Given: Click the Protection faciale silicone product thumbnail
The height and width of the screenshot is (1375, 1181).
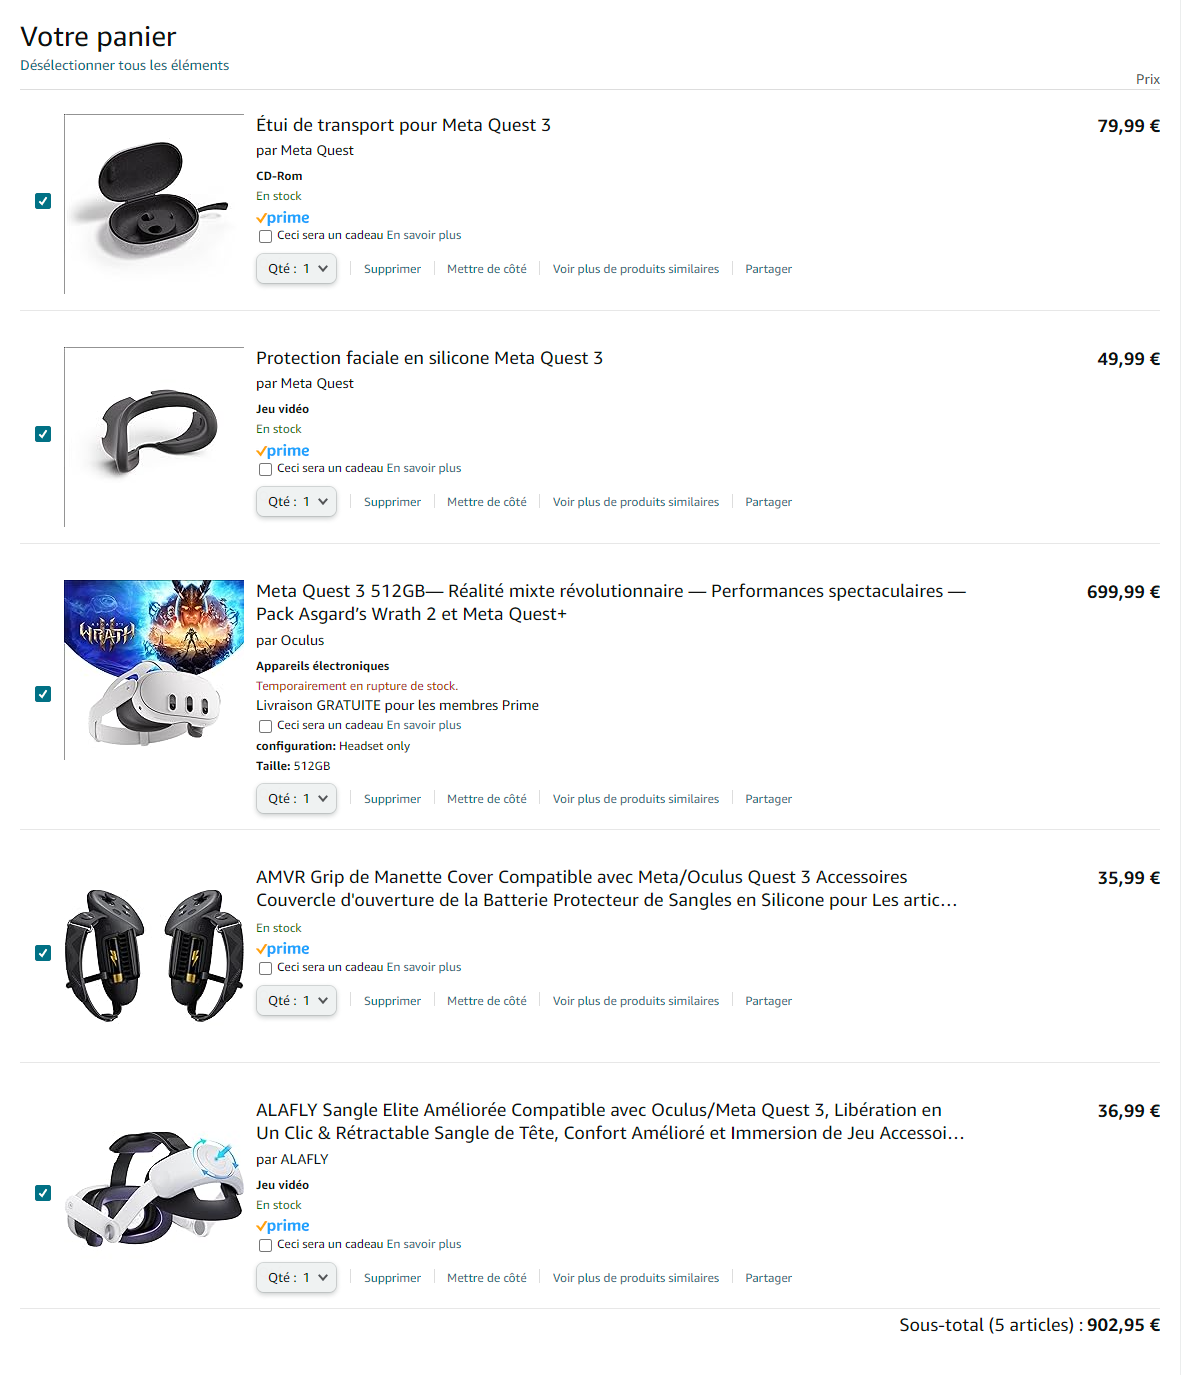Looking at the screenshot, I should click(154, 437).
